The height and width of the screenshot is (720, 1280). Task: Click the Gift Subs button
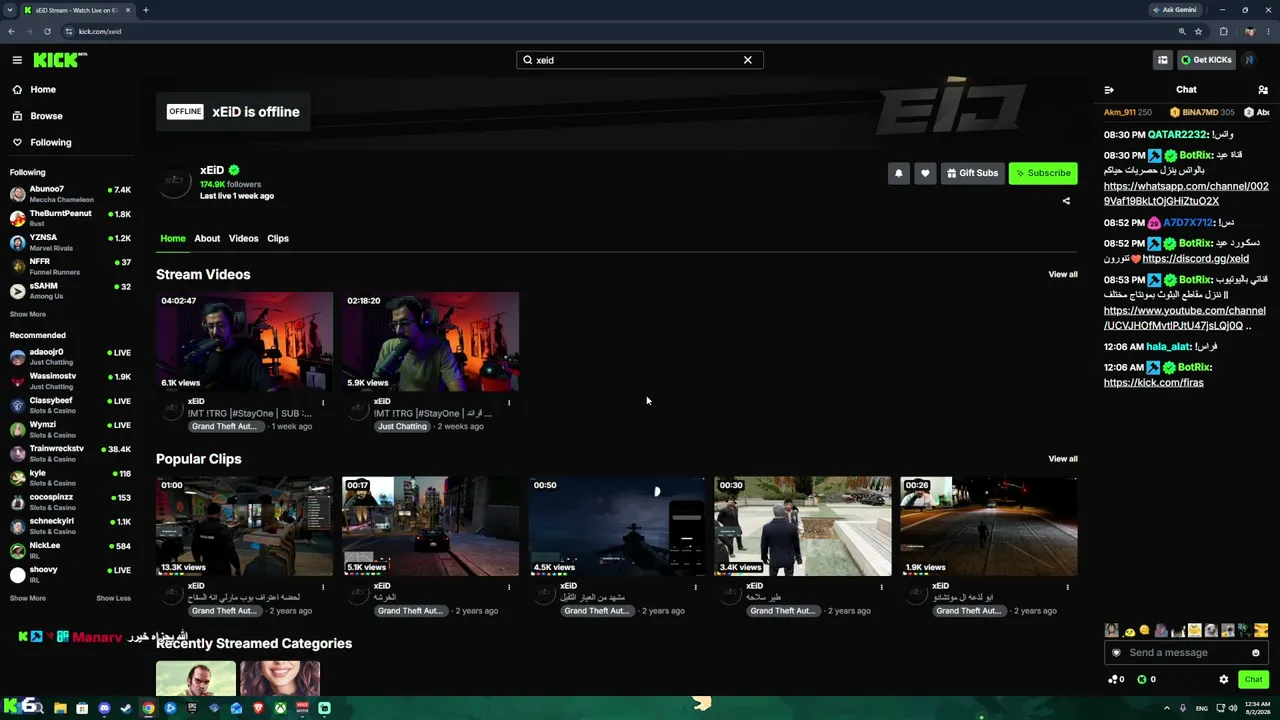(x=972, y=173)
